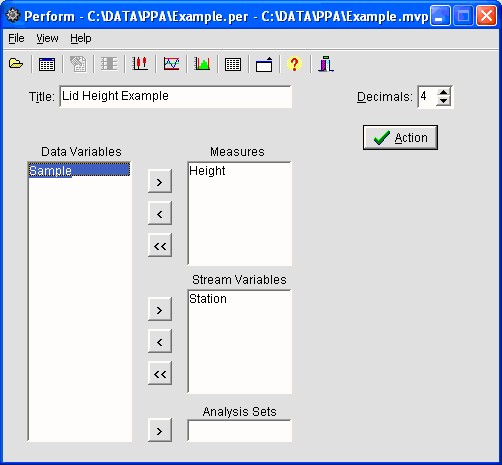Show the run chart line icon

point(171,63)
